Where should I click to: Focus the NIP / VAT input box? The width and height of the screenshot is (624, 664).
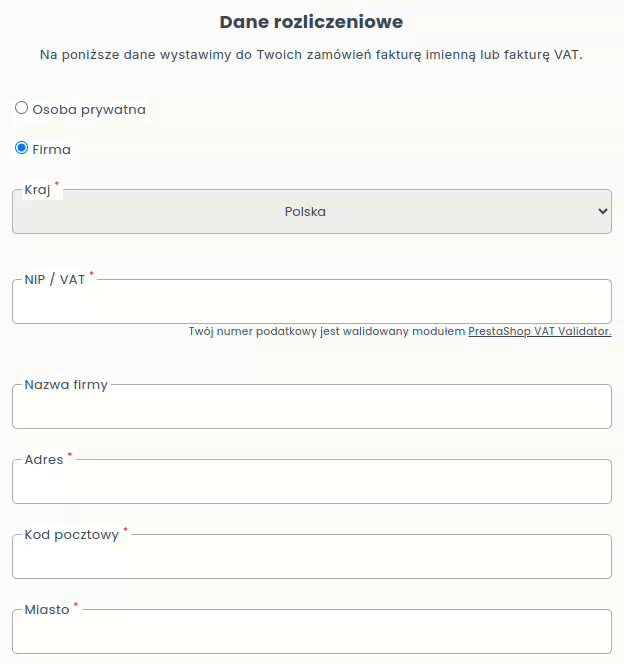[311, 303]
